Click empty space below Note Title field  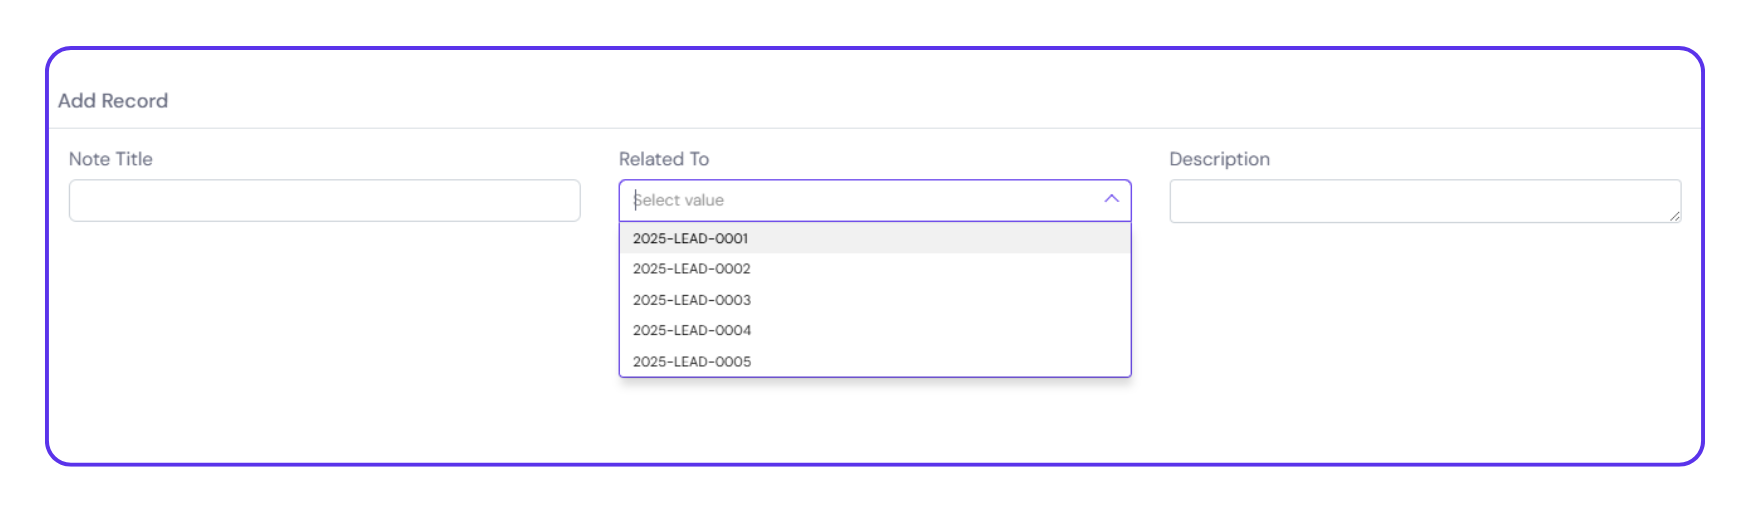coord(324,320)
